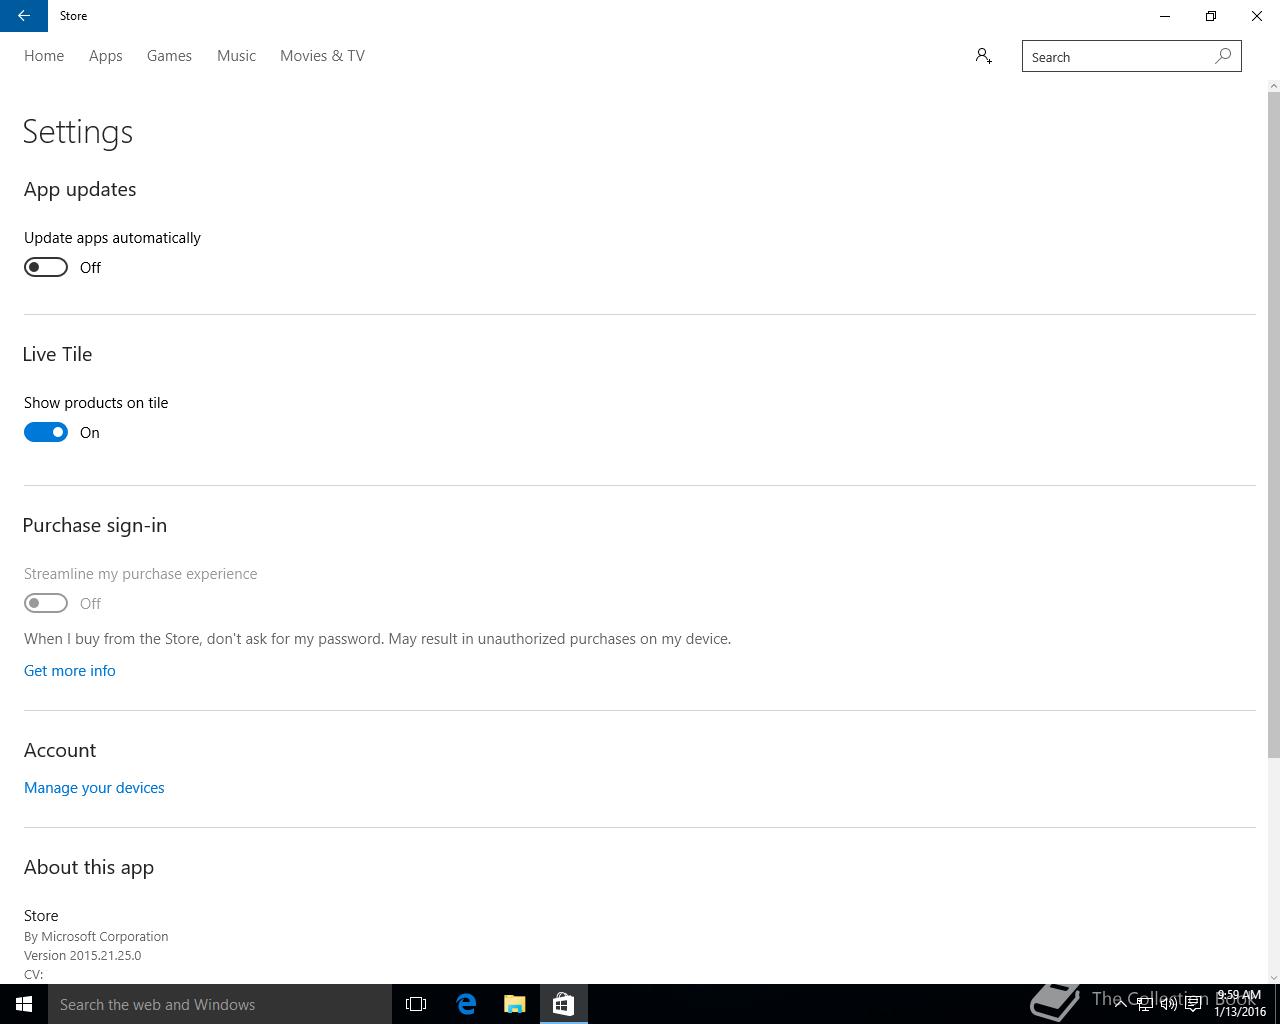Click the About this app heading
Image resolution: width=1280 pixels, height=1024 pixels.
click(x=89, y=867)
